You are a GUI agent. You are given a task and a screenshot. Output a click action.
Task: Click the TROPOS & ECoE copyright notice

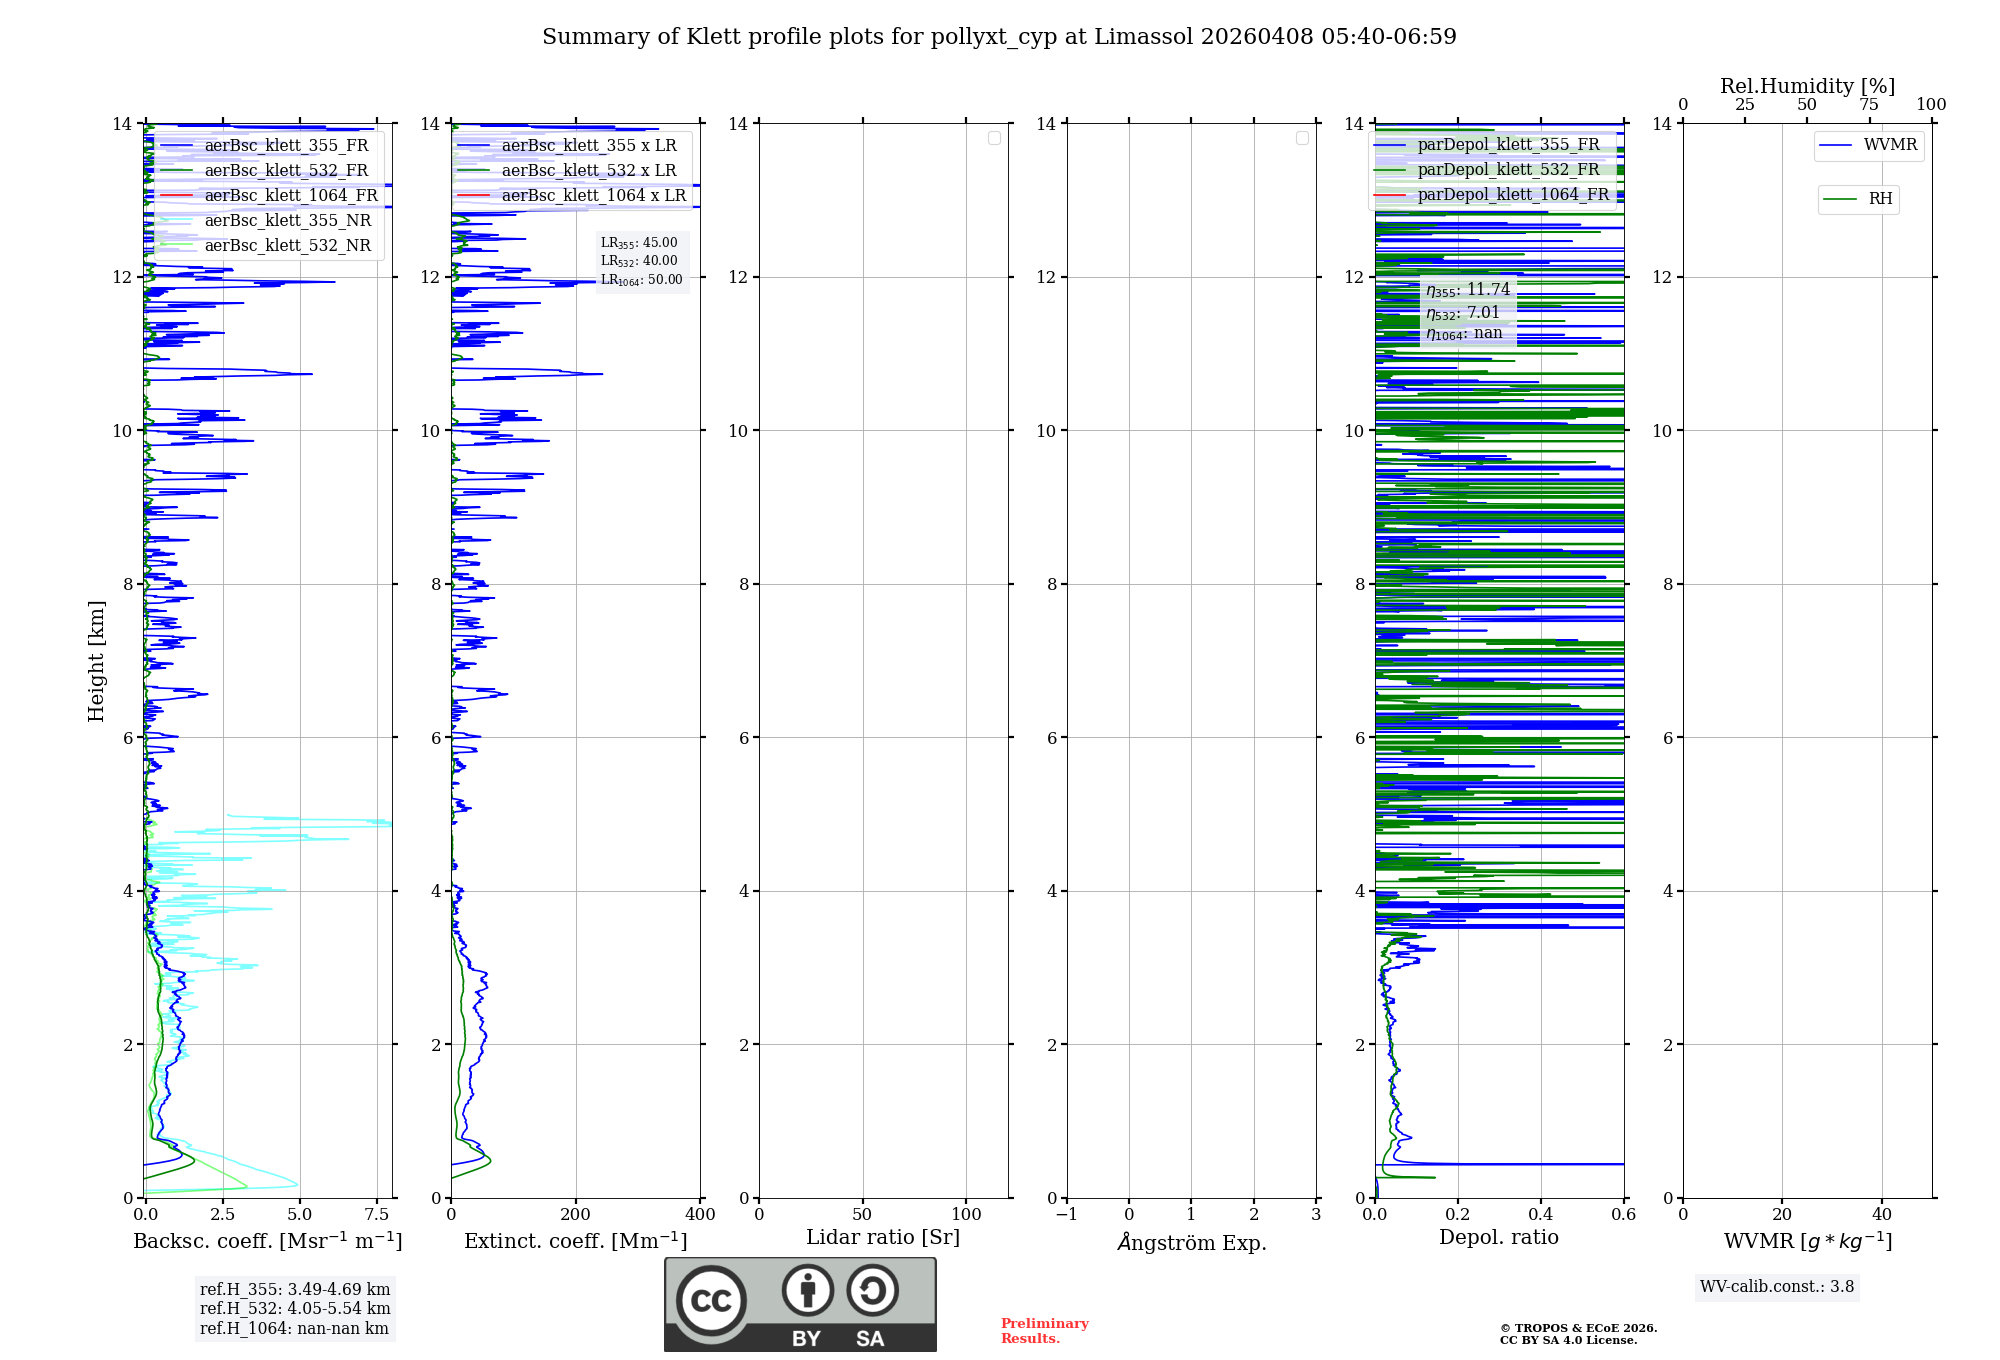tap(1578, 1334)
